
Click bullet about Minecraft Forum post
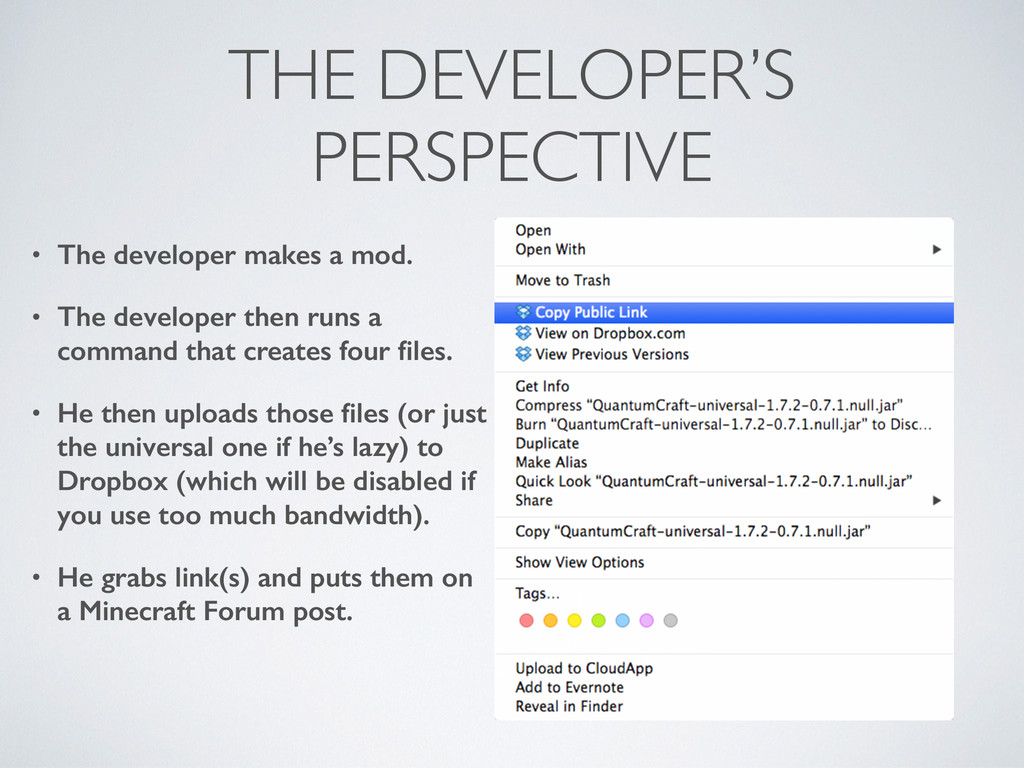coord(265,595)
